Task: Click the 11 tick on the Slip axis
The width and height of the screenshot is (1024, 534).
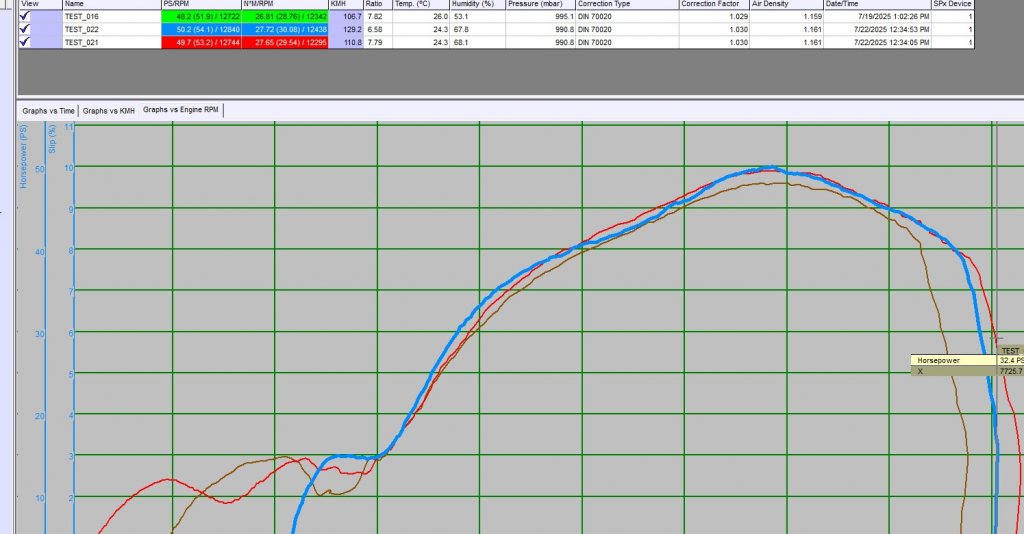Action: coord(71,126)
